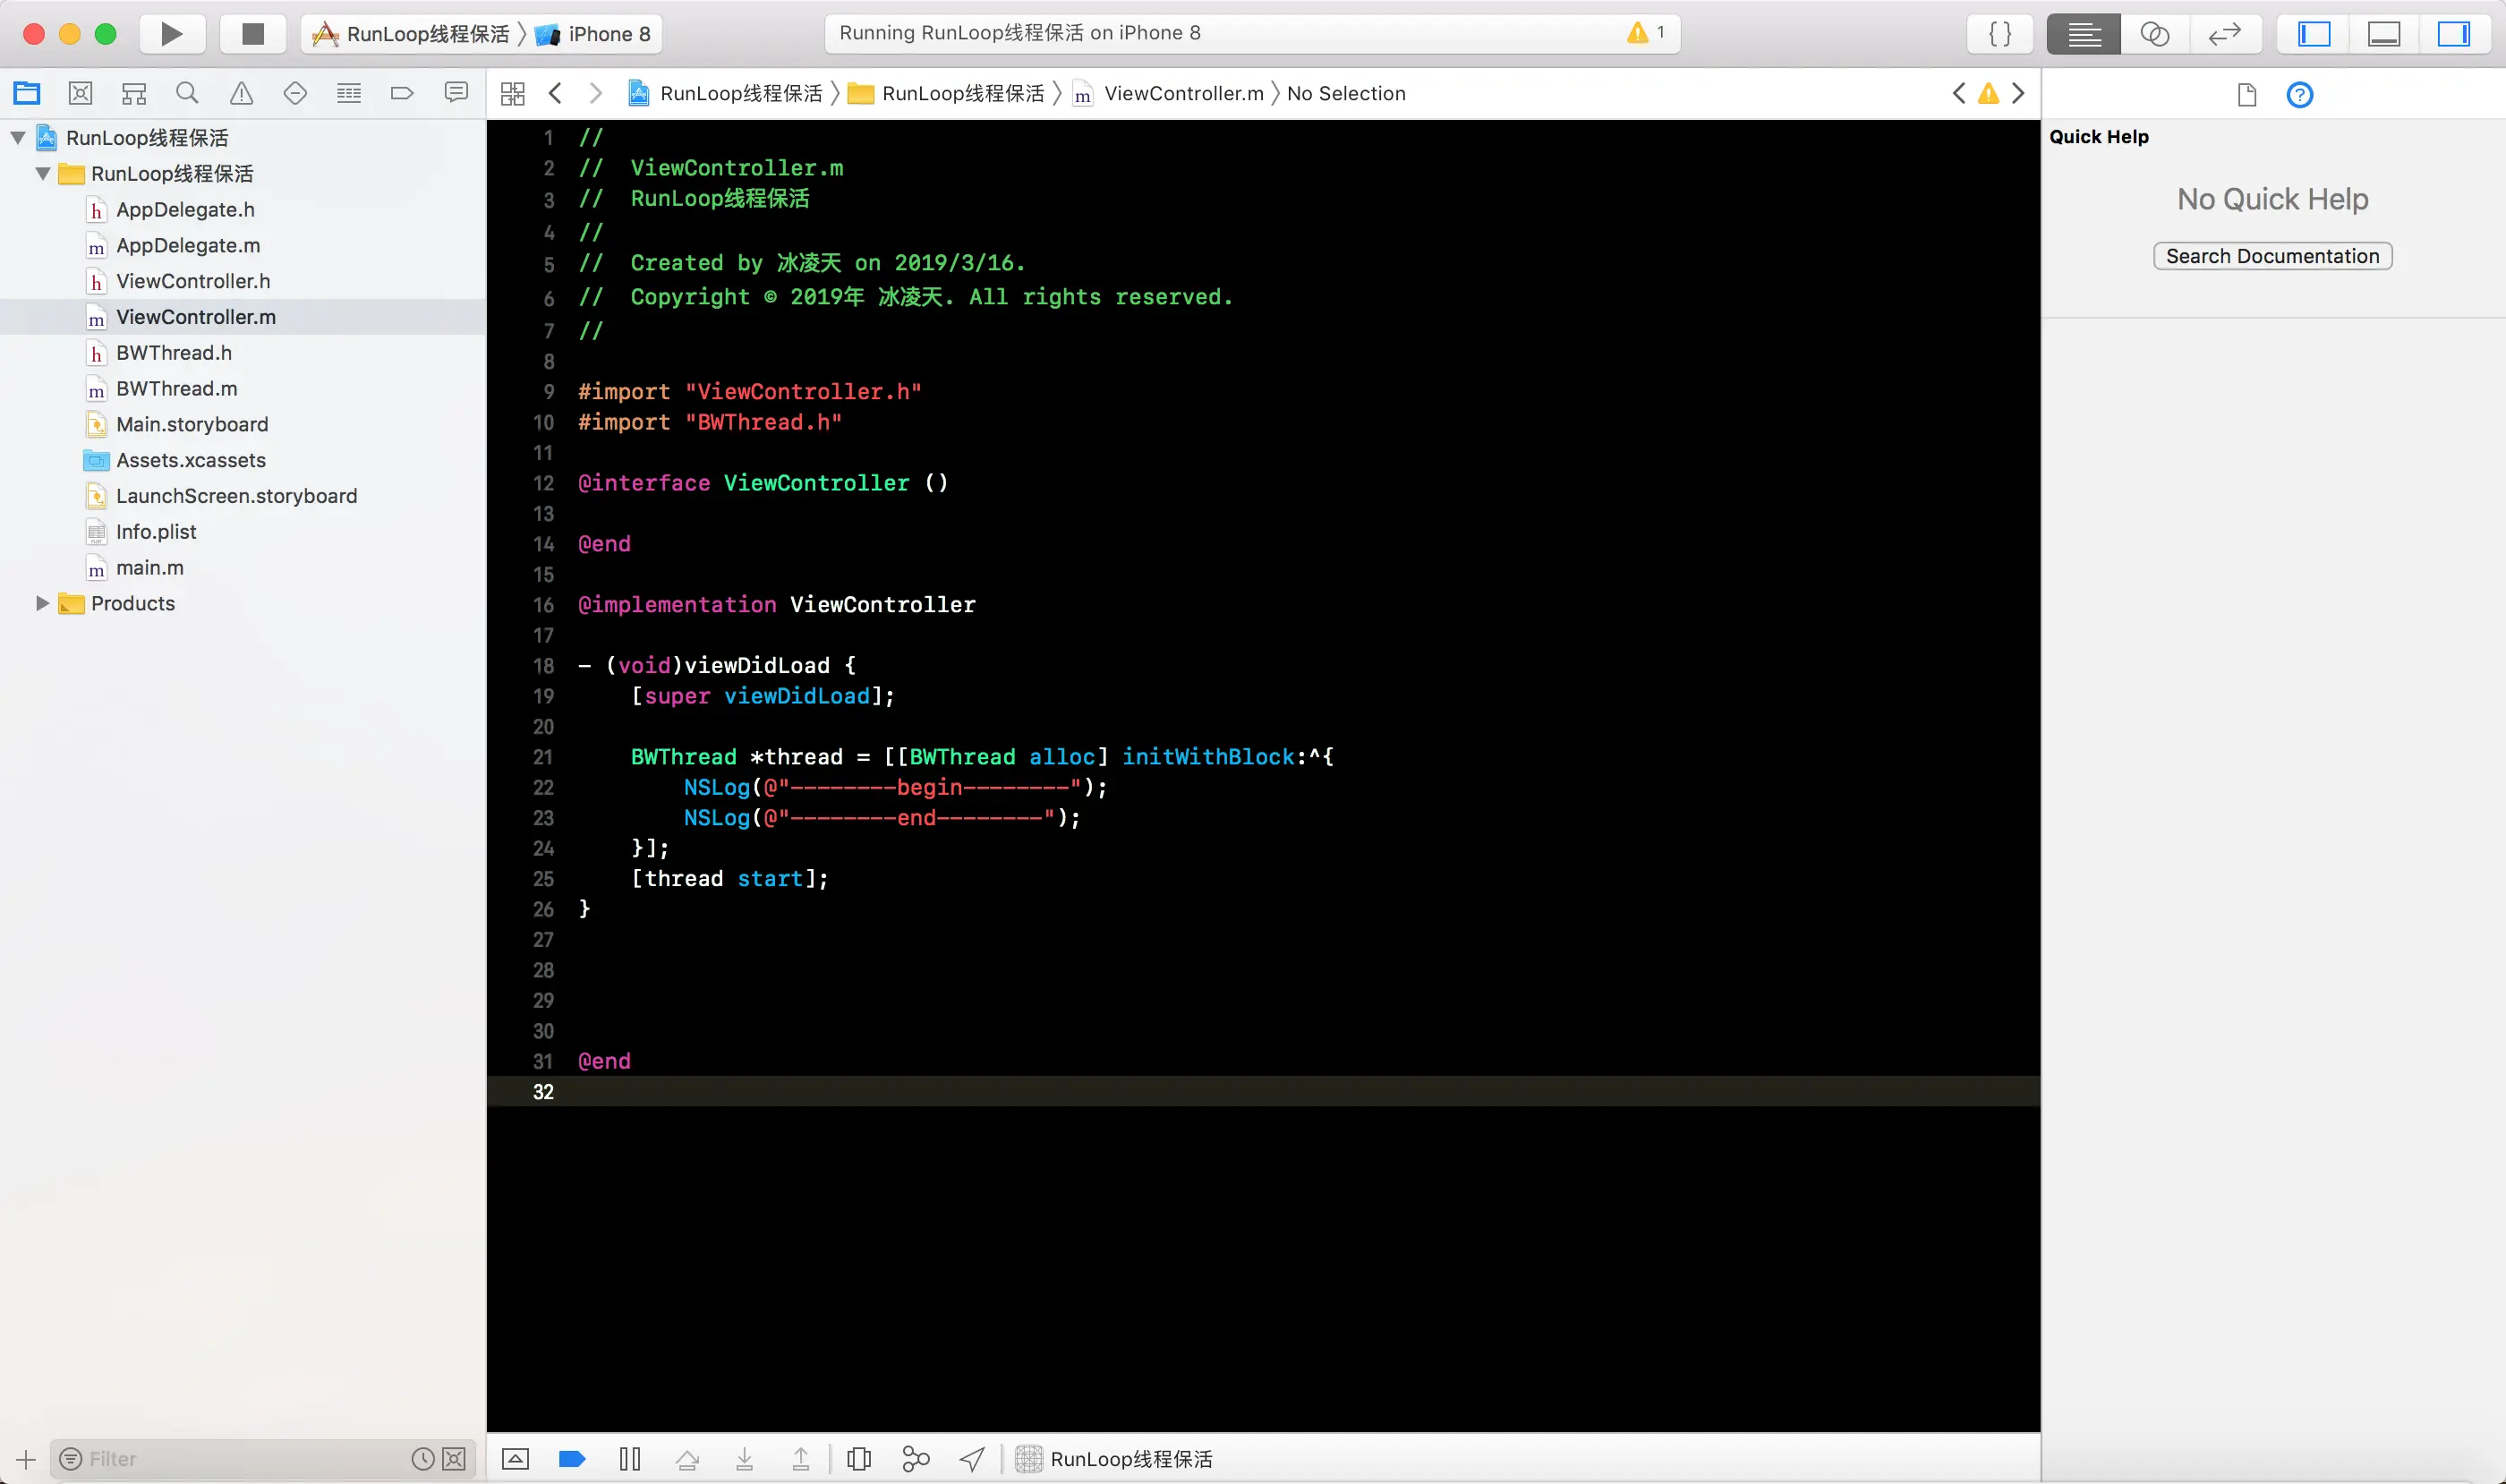Click the Run (play) button
The width and height of the screenshot is (2506, 1484).
tap(172, 34)
